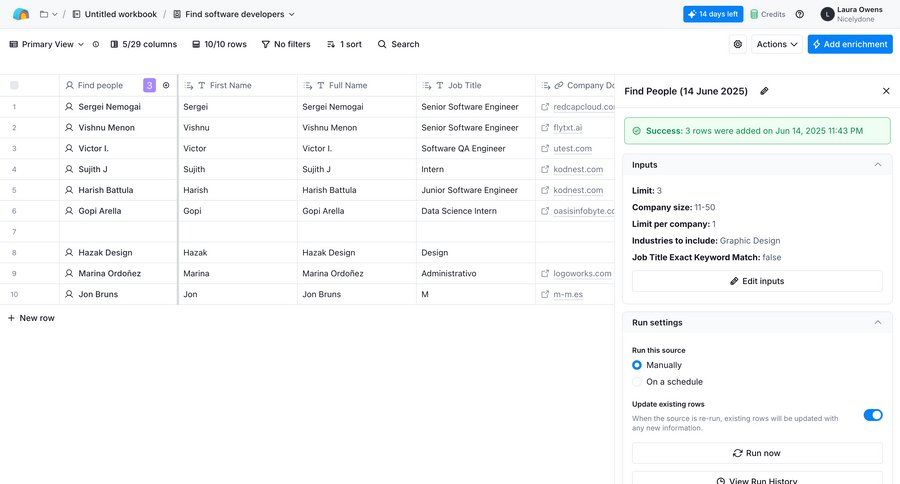The image size is (900, 484).
Task: Click the pencil icon to rename Find People source
Action: (764, 91)
